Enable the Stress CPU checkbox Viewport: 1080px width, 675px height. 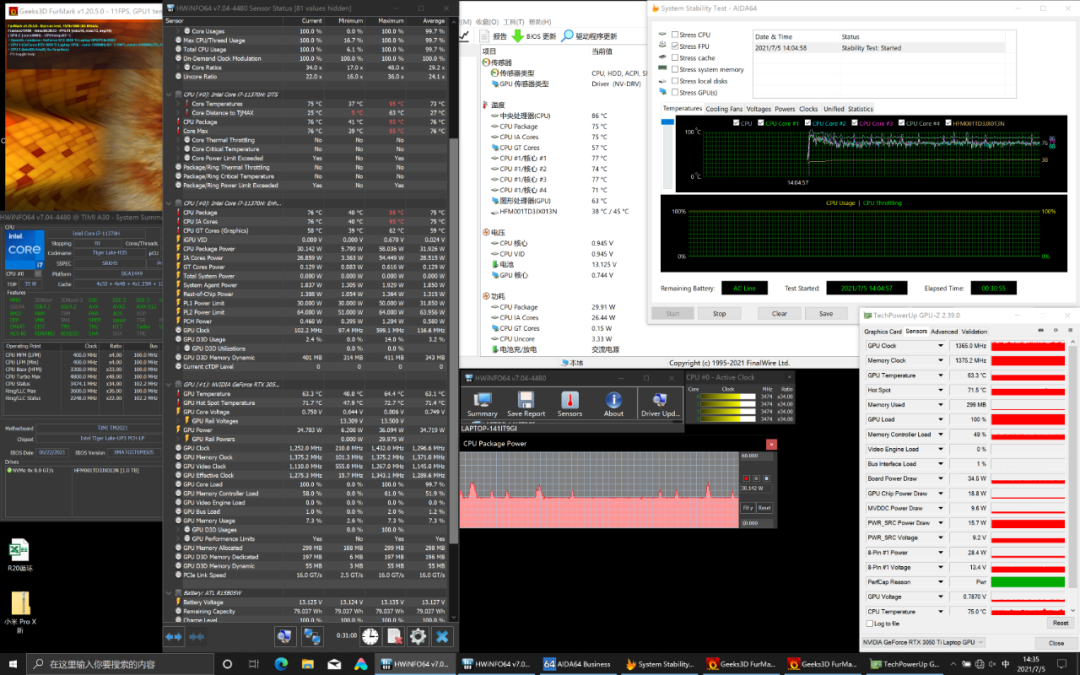pos(674,35)
